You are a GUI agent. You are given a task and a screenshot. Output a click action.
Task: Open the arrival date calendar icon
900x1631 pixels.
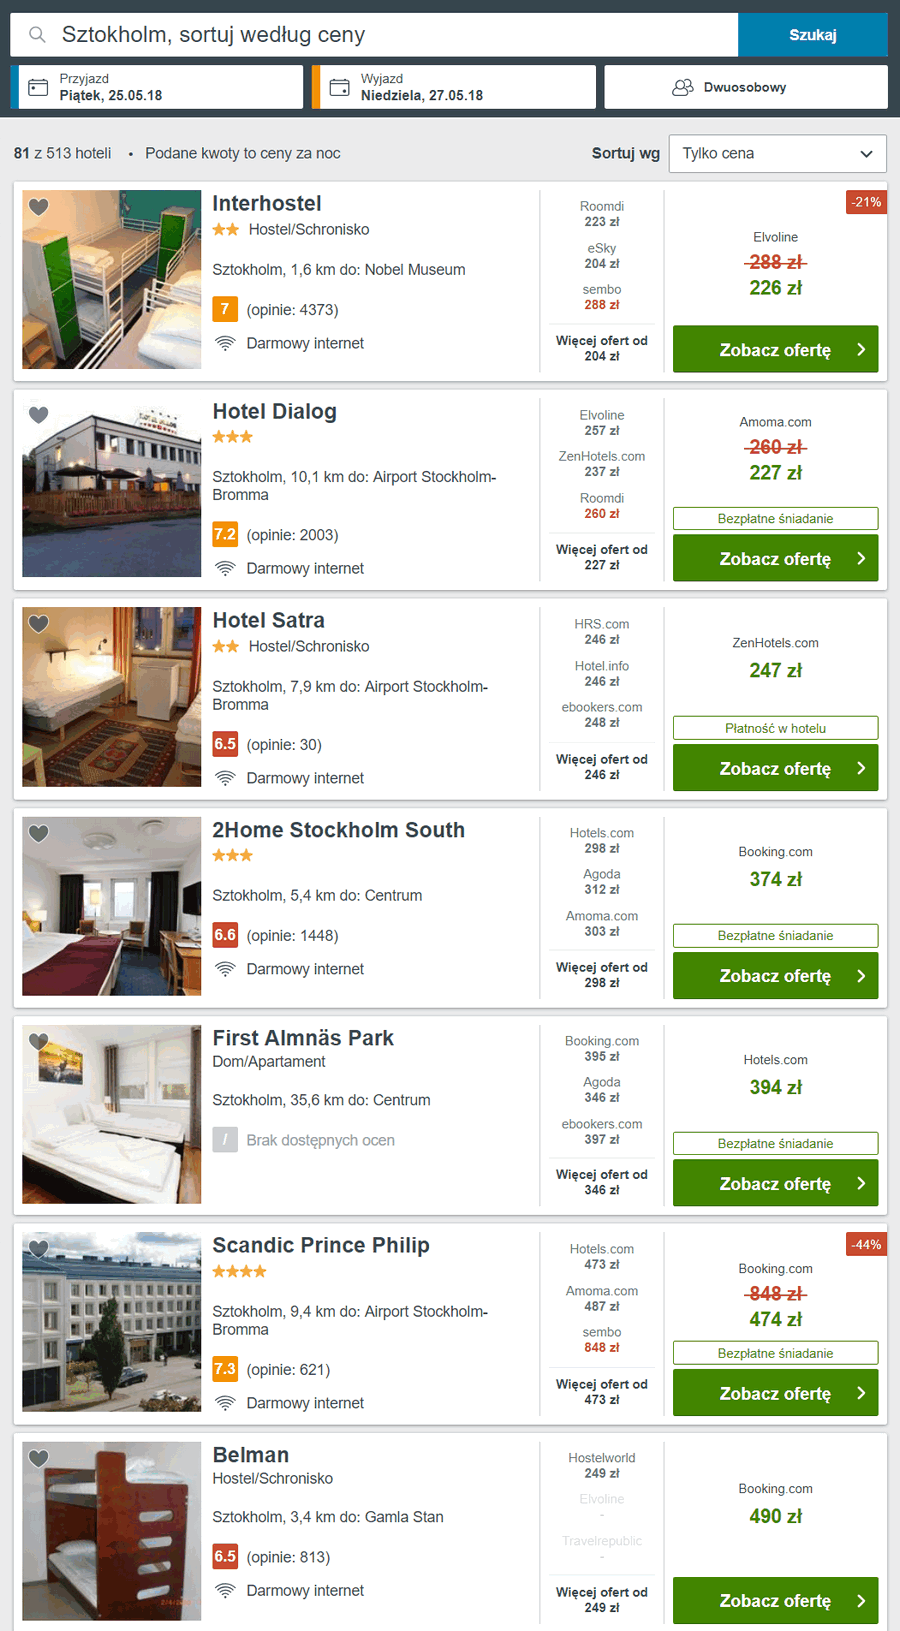tap(38, 87)
